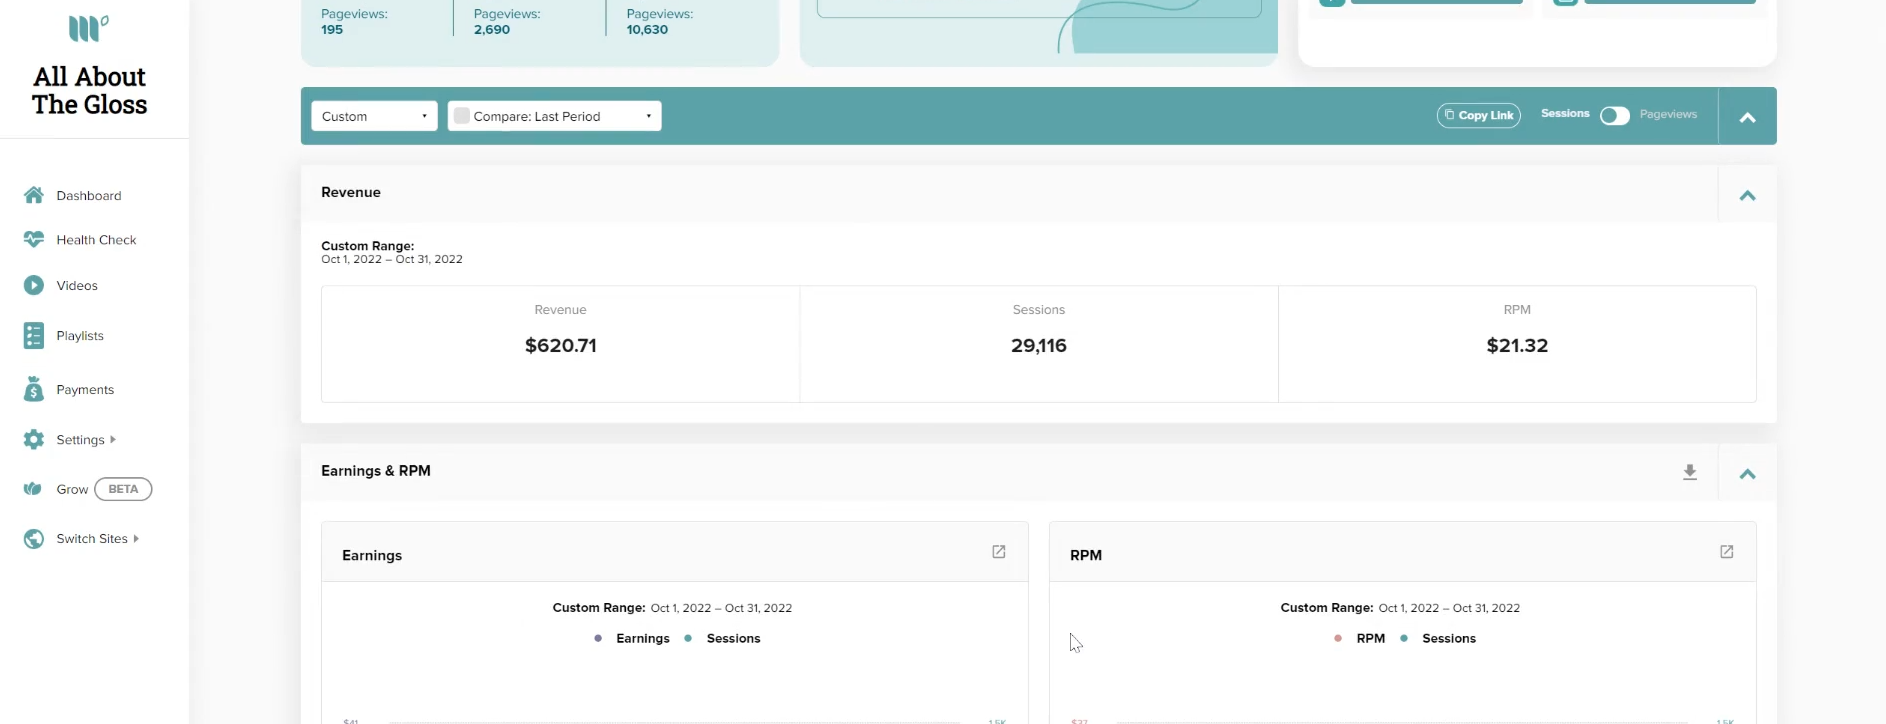1886x724 pixels.
Task: Open Health Check page
Action: click(96, 239)
